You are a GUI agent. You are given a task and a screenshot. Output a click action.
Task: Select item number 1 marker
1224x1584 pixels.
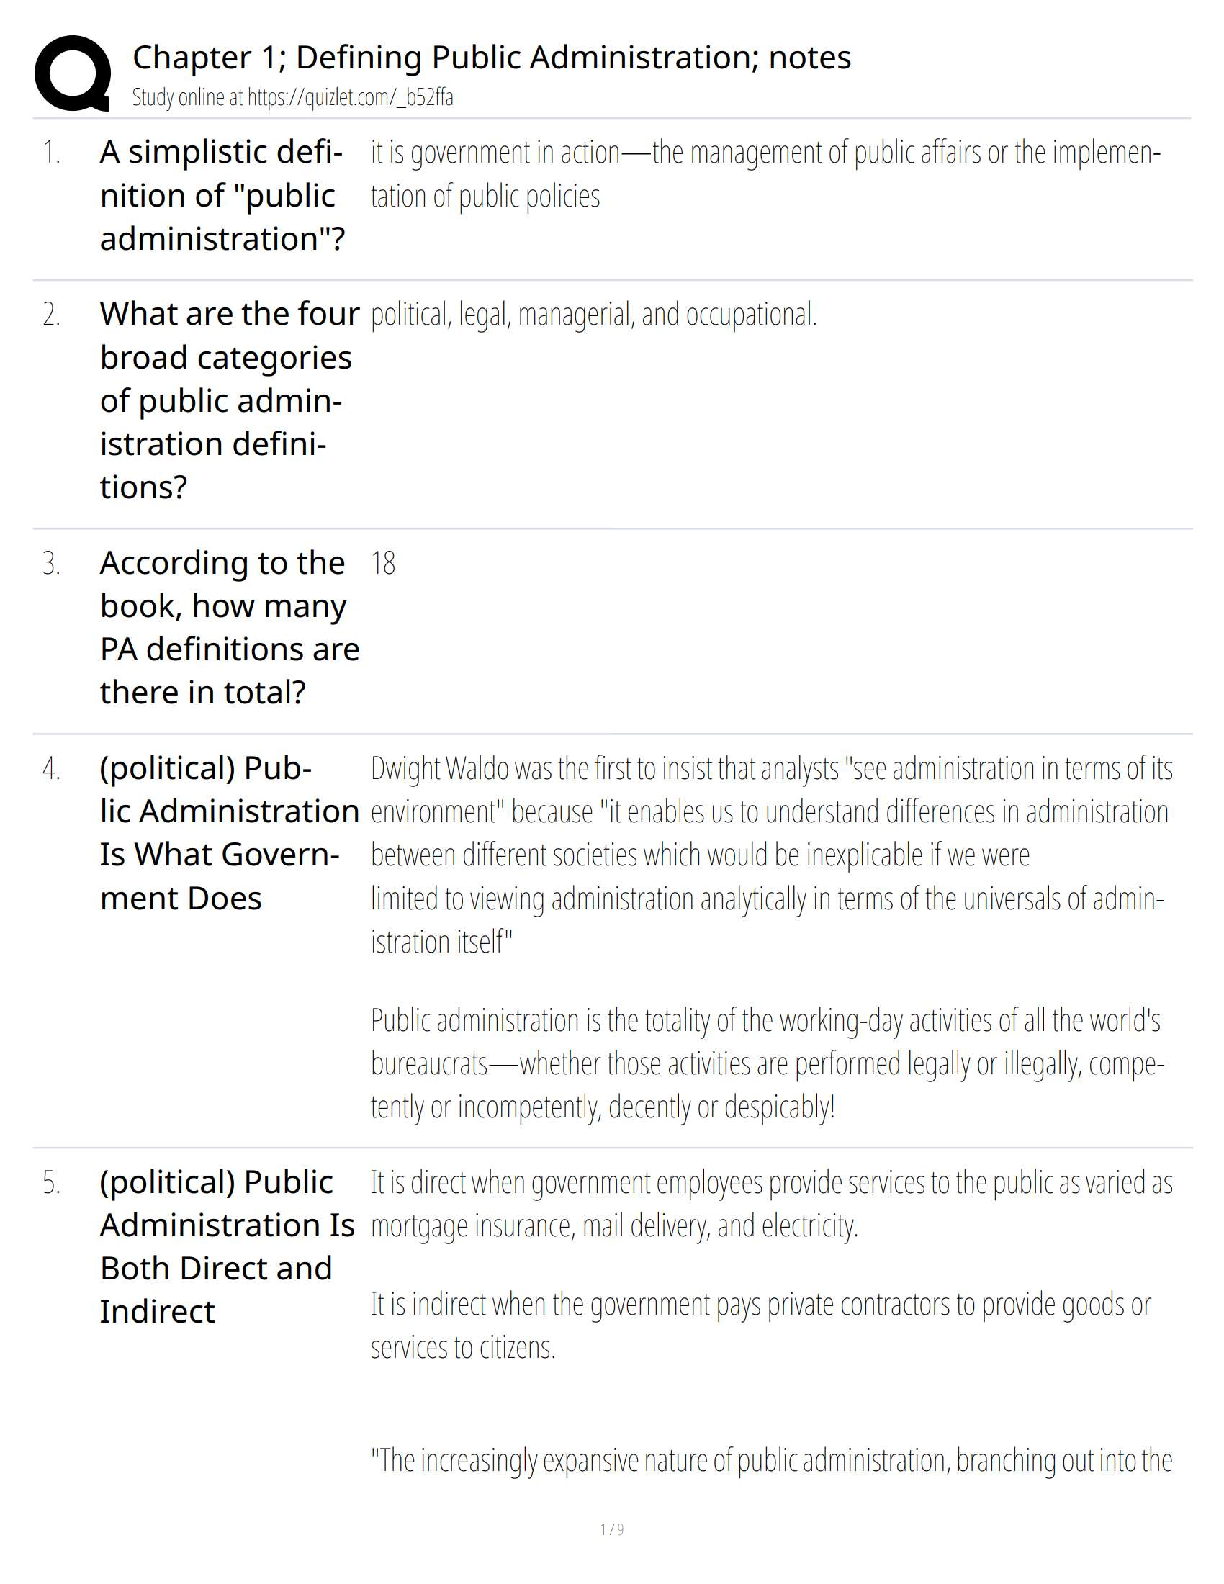(52, 153)
